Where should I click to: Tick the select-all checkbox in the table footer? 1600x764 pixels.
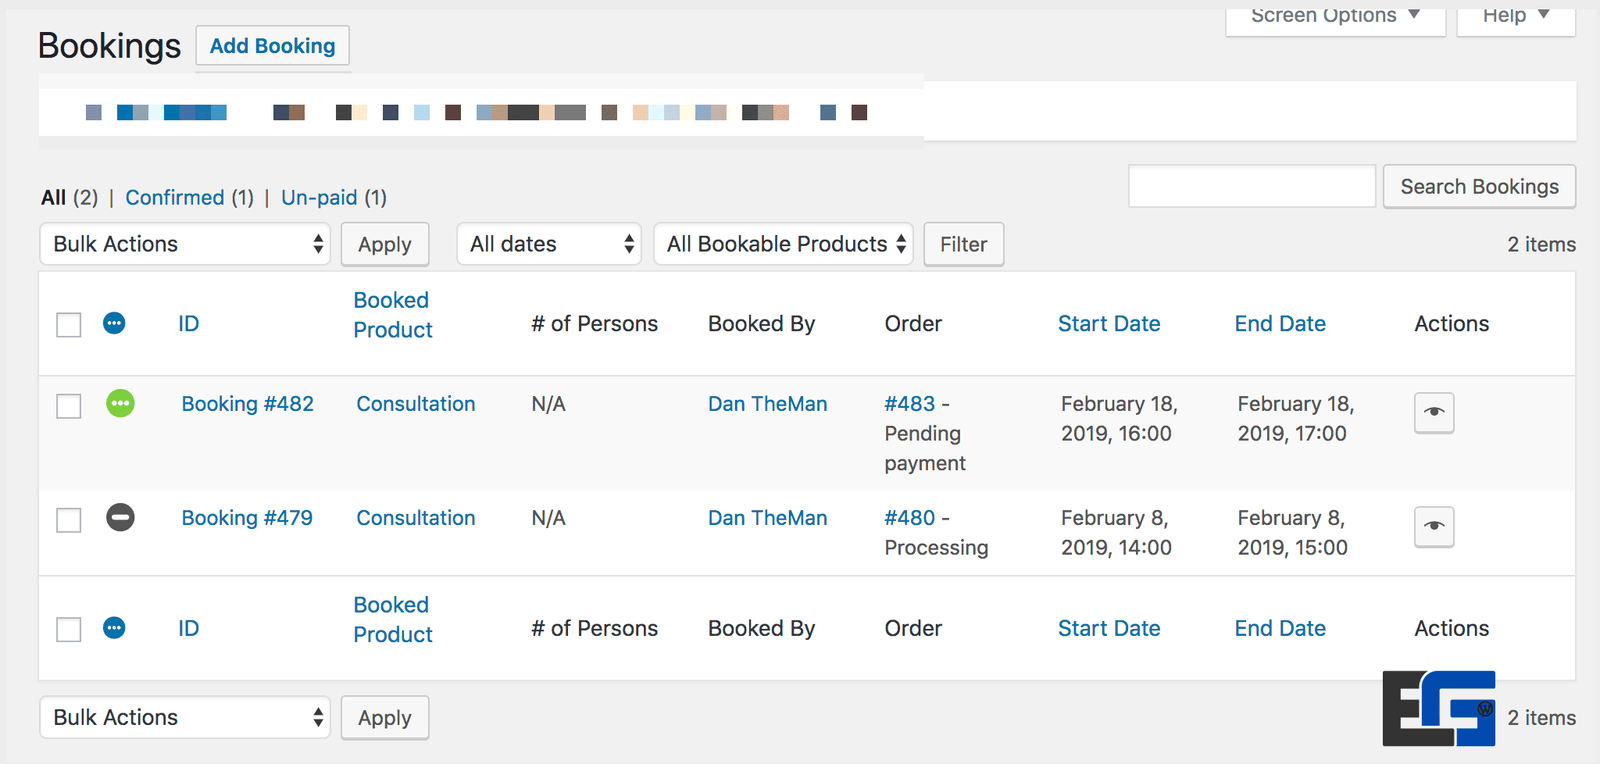coord(68,629)
